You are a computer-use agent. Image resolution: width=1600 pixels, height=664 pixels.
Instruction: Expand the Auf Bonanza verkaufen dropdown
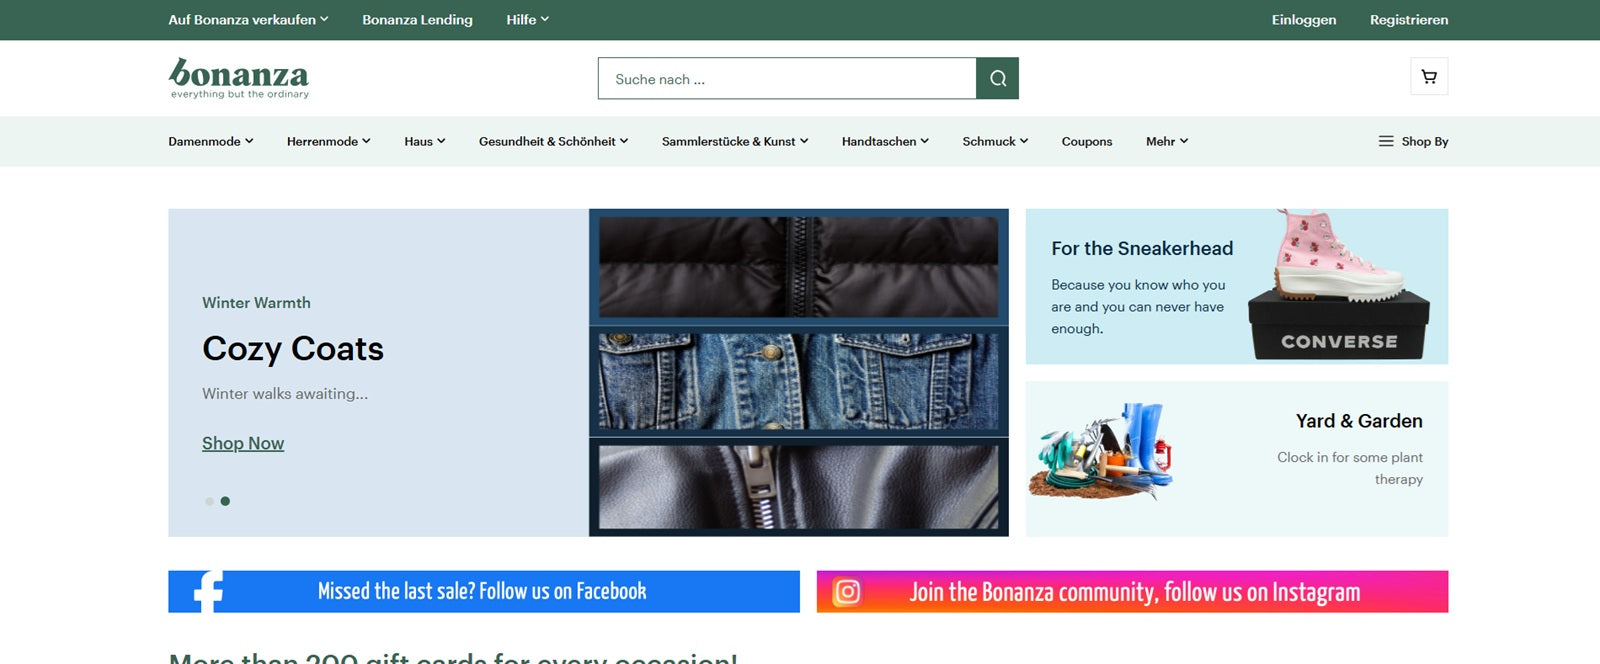(248, 19)
